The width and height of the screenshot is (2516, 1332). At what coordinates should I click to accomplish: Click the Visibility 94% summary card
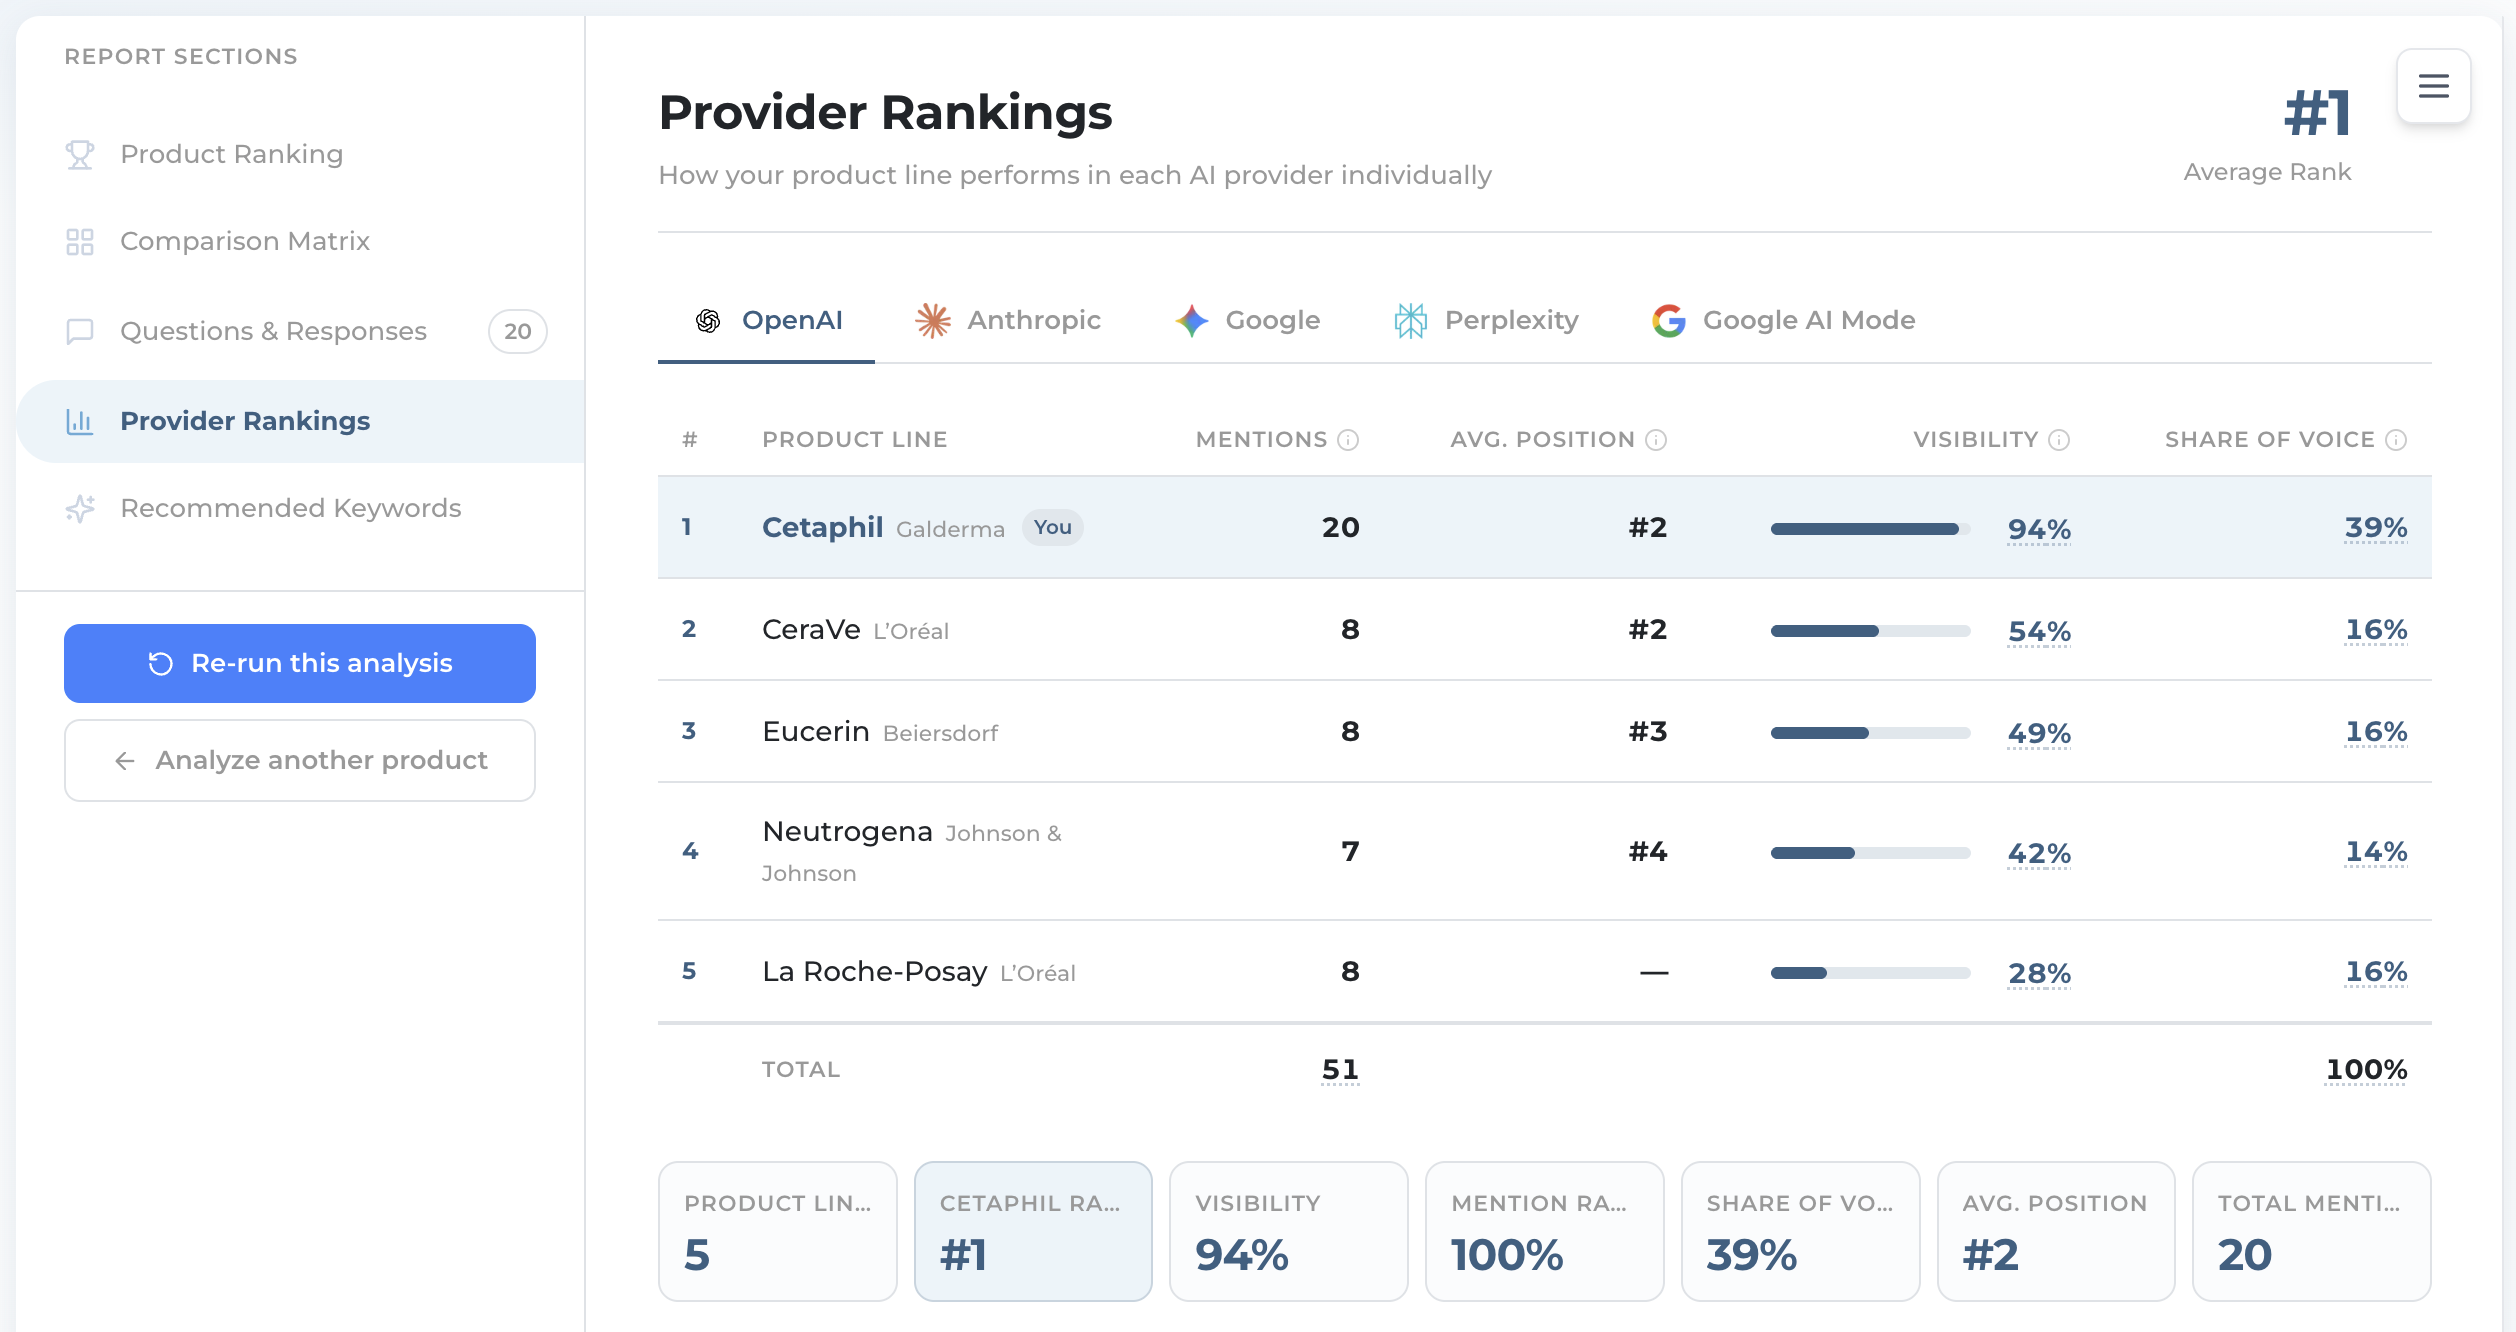1288,1231
